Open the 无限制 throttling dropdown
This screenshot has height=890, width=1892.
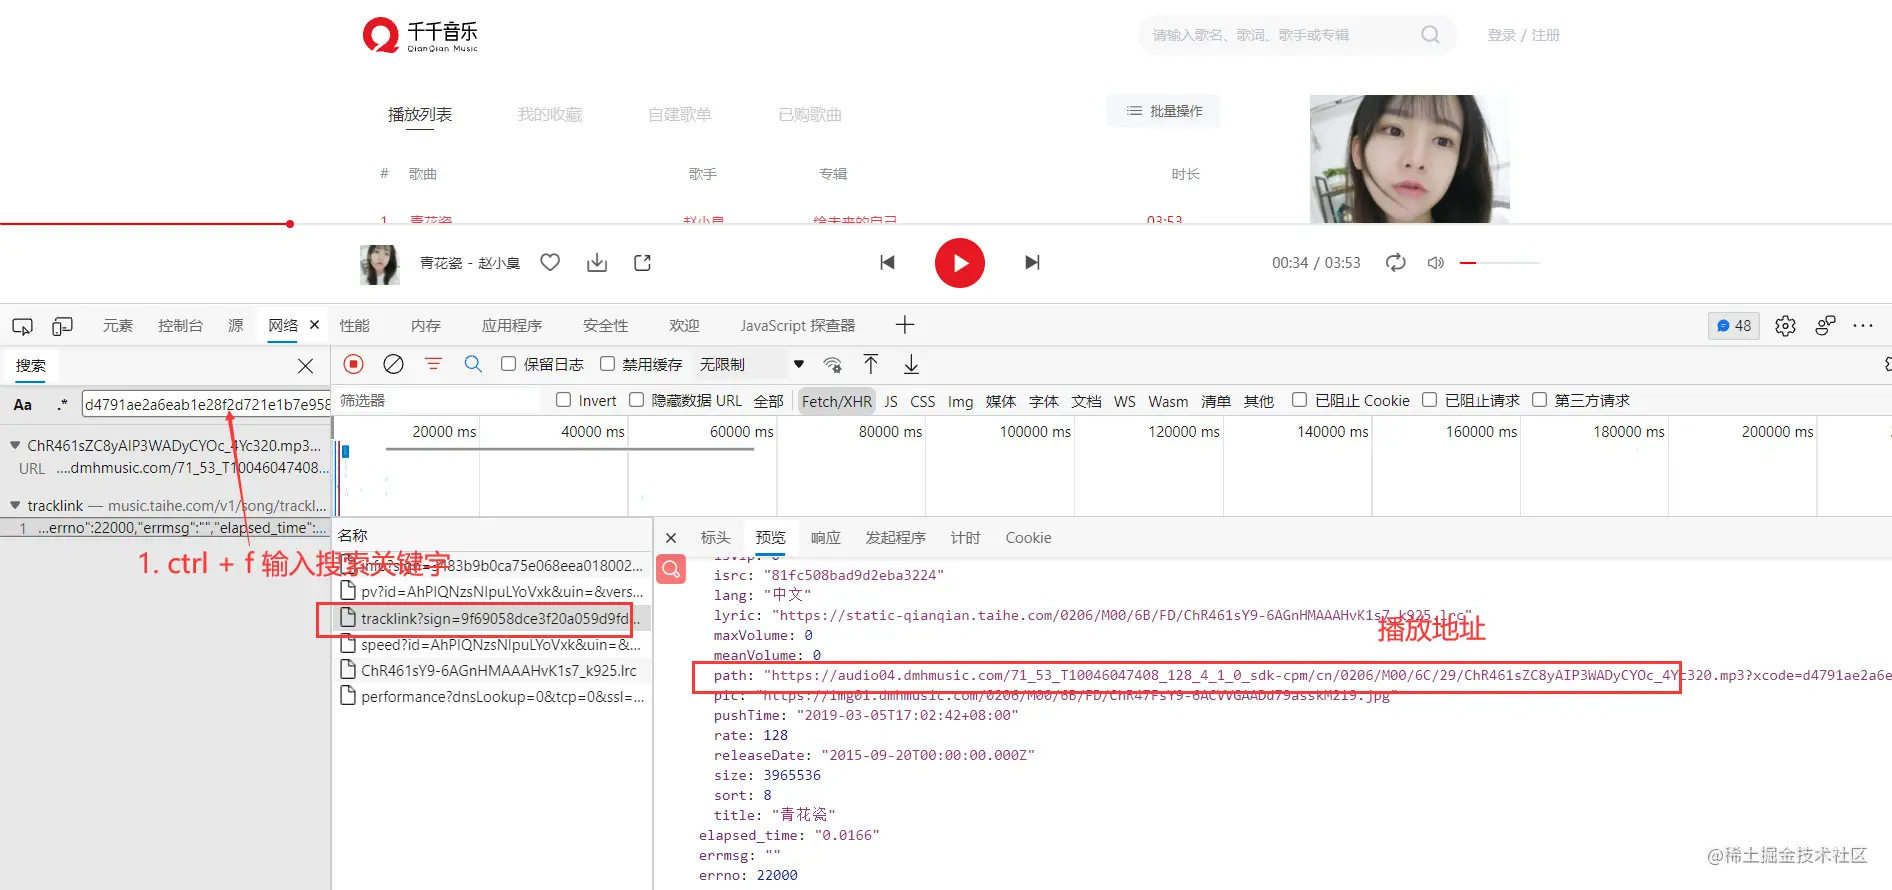pos(752,364)
